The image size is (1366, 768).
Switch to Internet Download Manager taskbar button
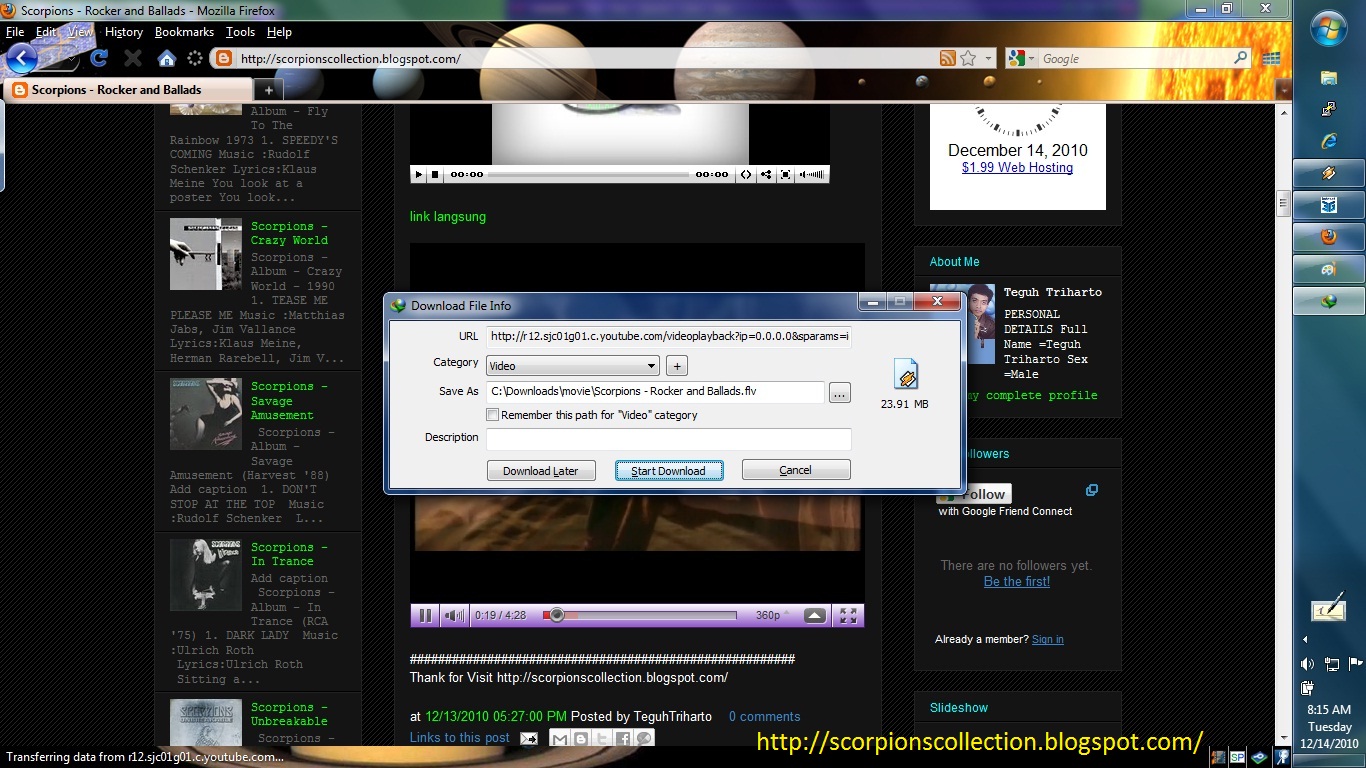pyautogui.click(x=1329, y=300)
